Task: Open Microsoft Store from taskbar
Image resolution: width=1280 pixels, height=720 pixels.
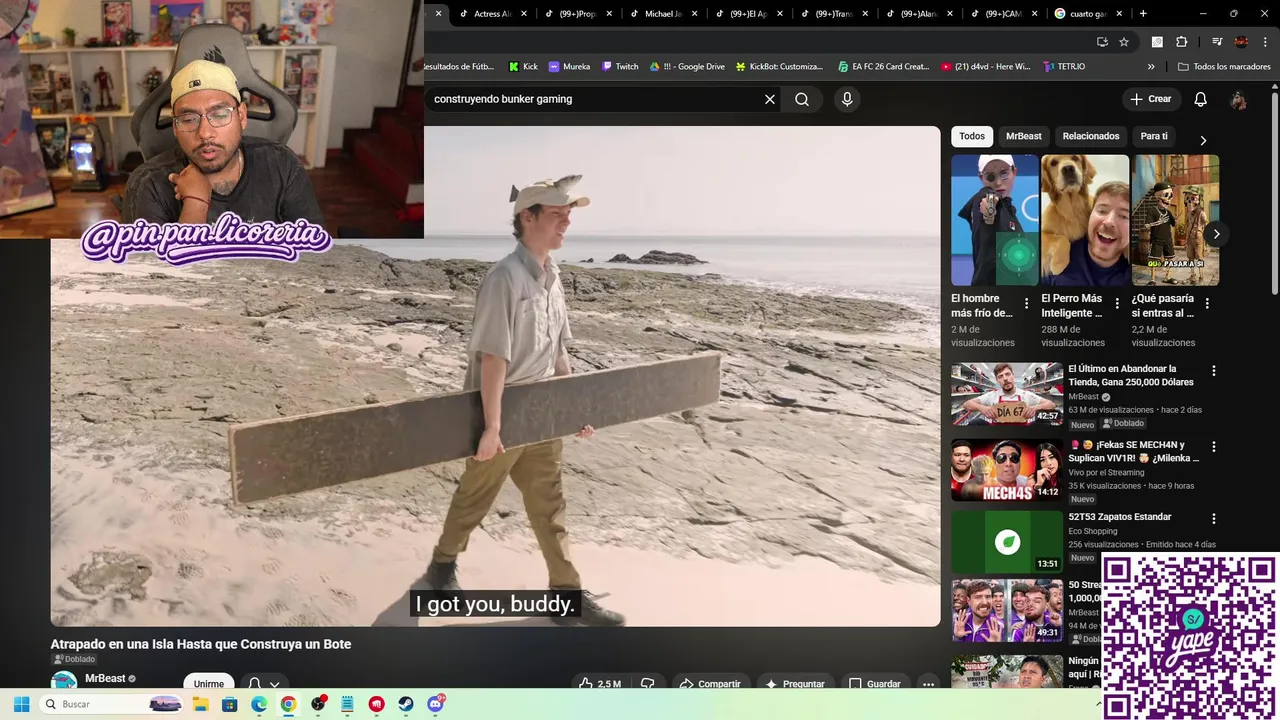Action: coord(229,704)
